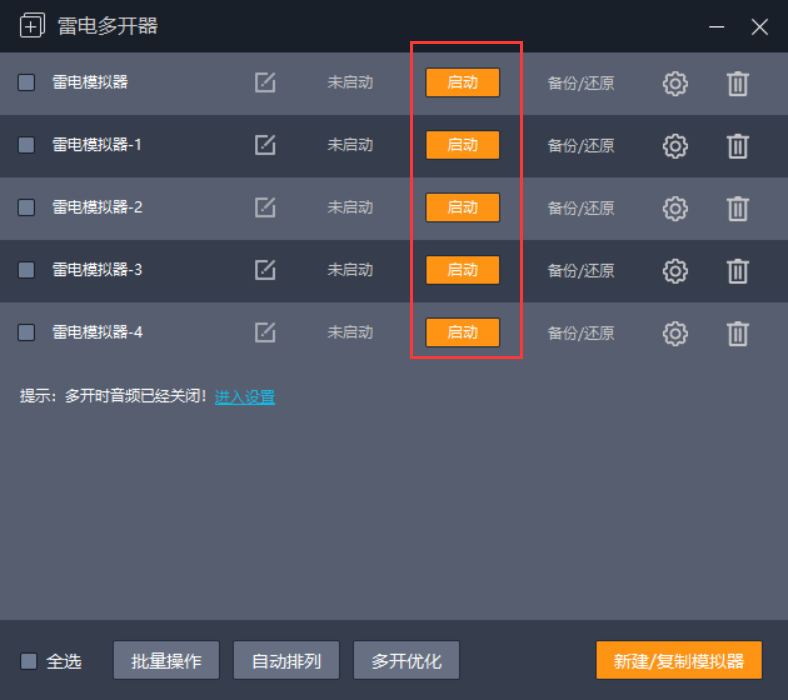Screen dimensions: 788x700
Task: Tick the checkbox for 雷电模拟器-2
Action: (x=26, y=207)
